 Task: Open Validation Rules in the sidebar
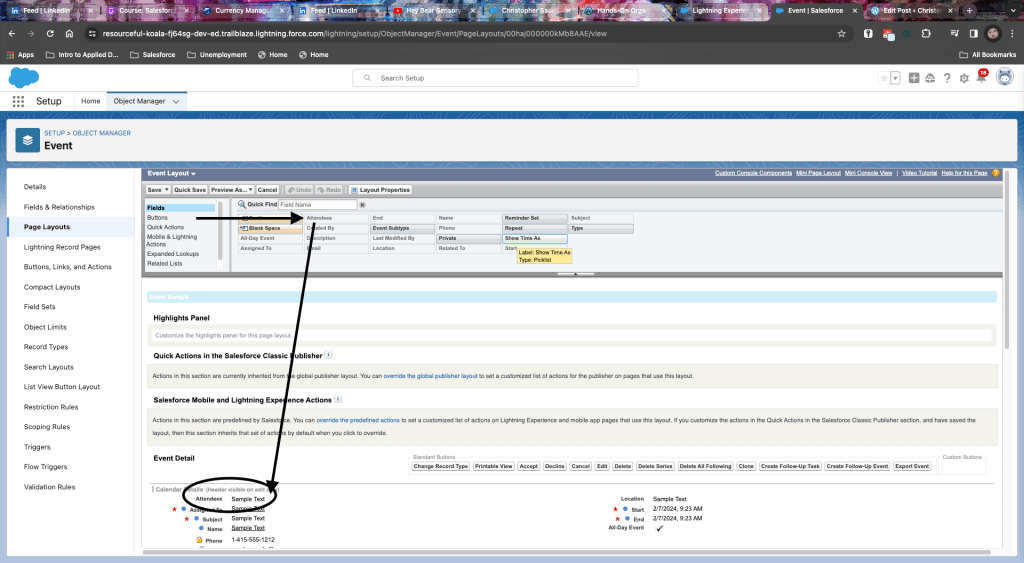[49, 487]
